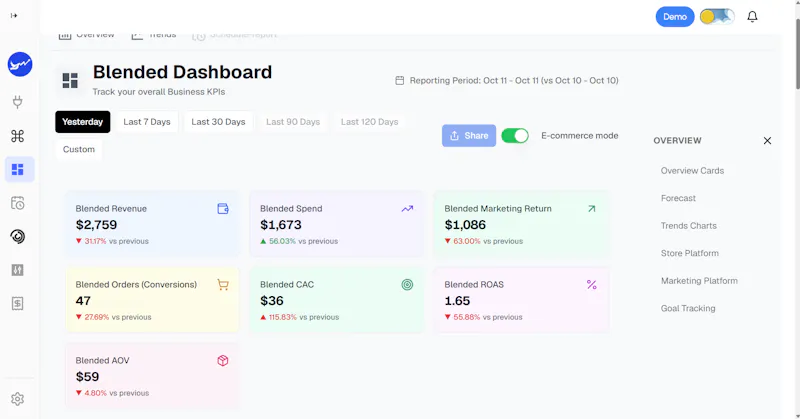Click the target icon on Blended CAC
The width and height of the screenshot is (800, 419).
click(x=407, y=285)
